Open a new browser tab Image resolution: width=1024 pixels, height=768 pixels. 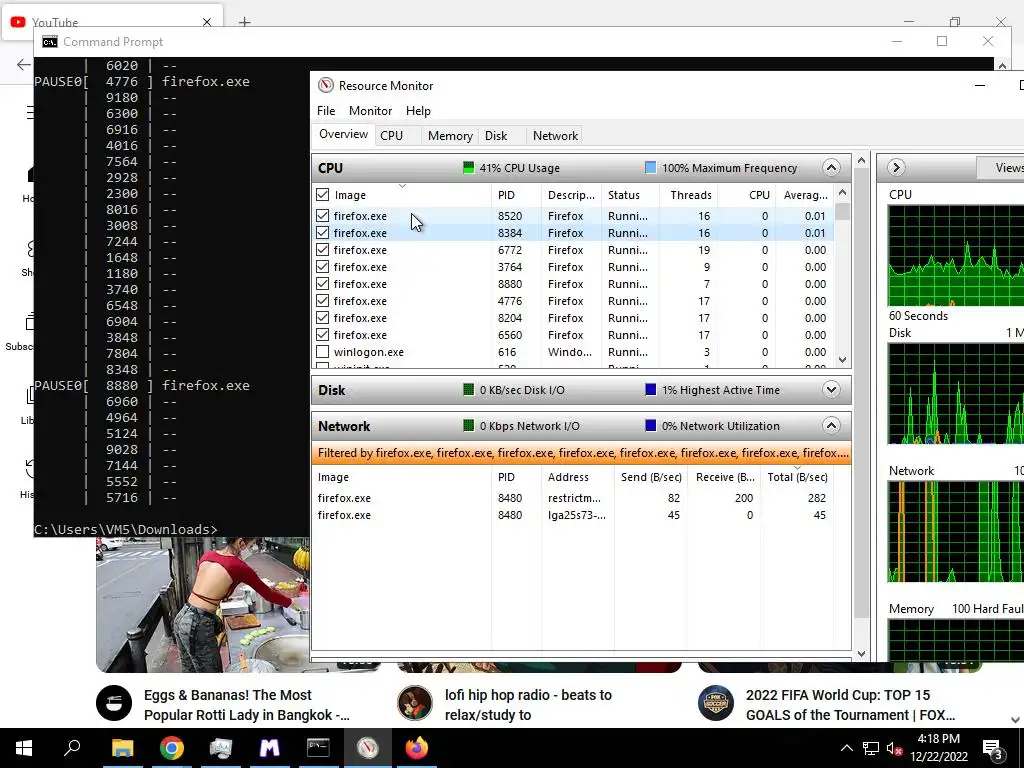244,22
